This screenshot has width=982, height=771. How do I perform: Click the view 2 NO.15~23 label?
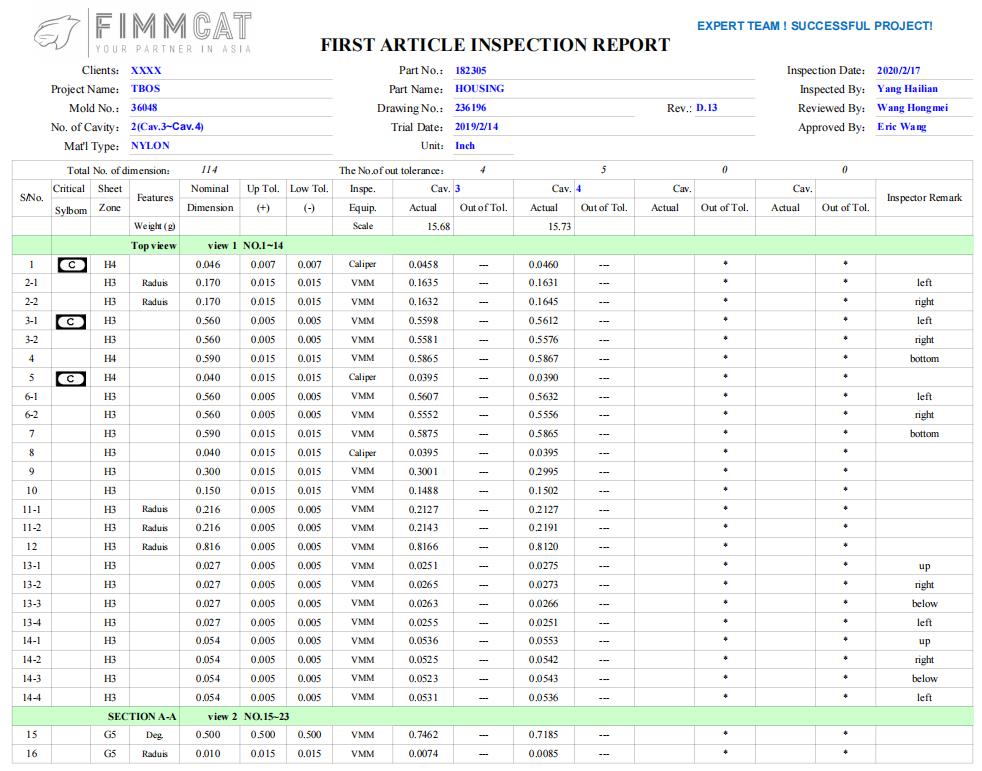click(248, 717)
